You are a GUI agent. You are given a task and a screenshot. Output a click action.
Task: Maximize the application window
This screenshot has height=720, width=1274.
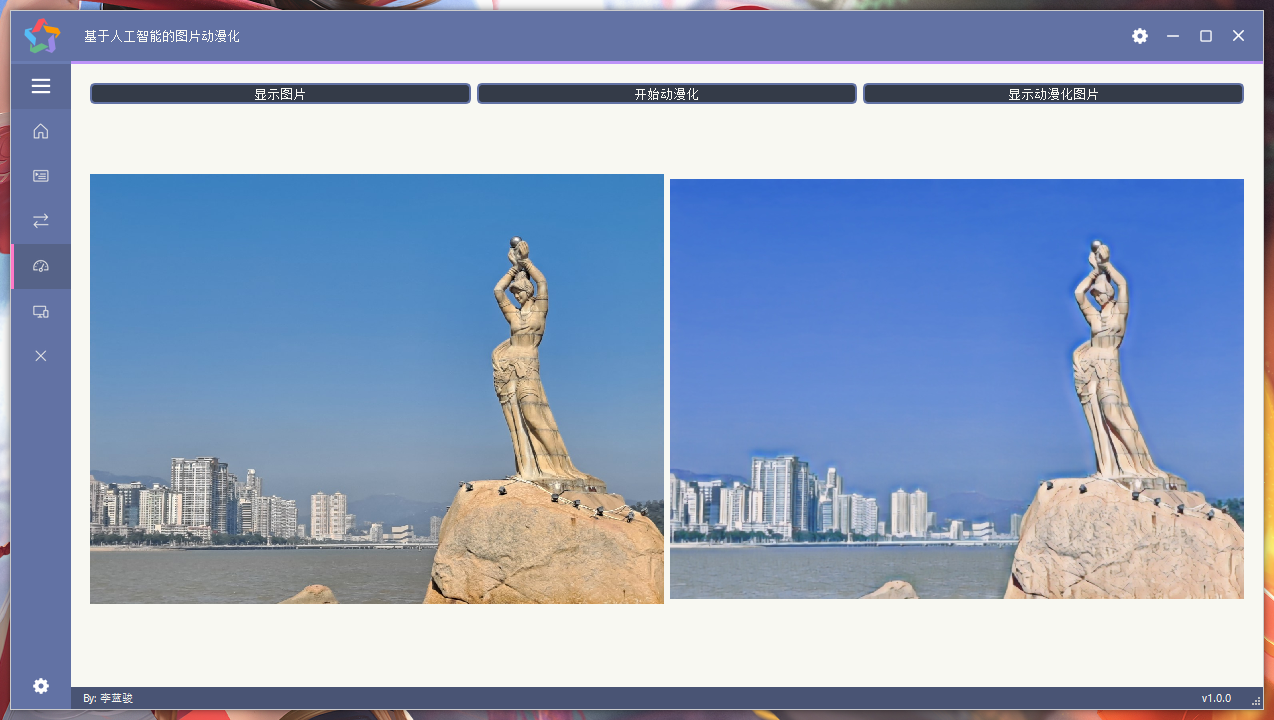pyautogui.click(x=1206, y=36)
